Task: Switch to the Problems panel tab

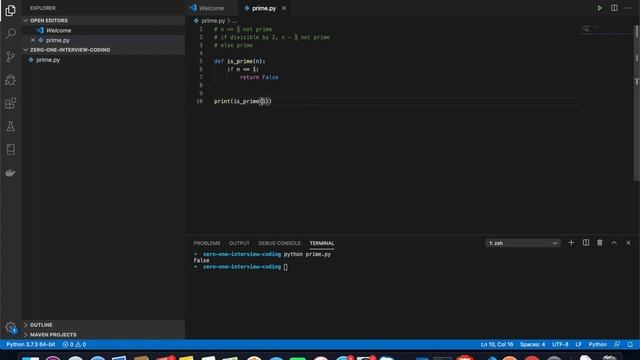Action: click(207, 243)
